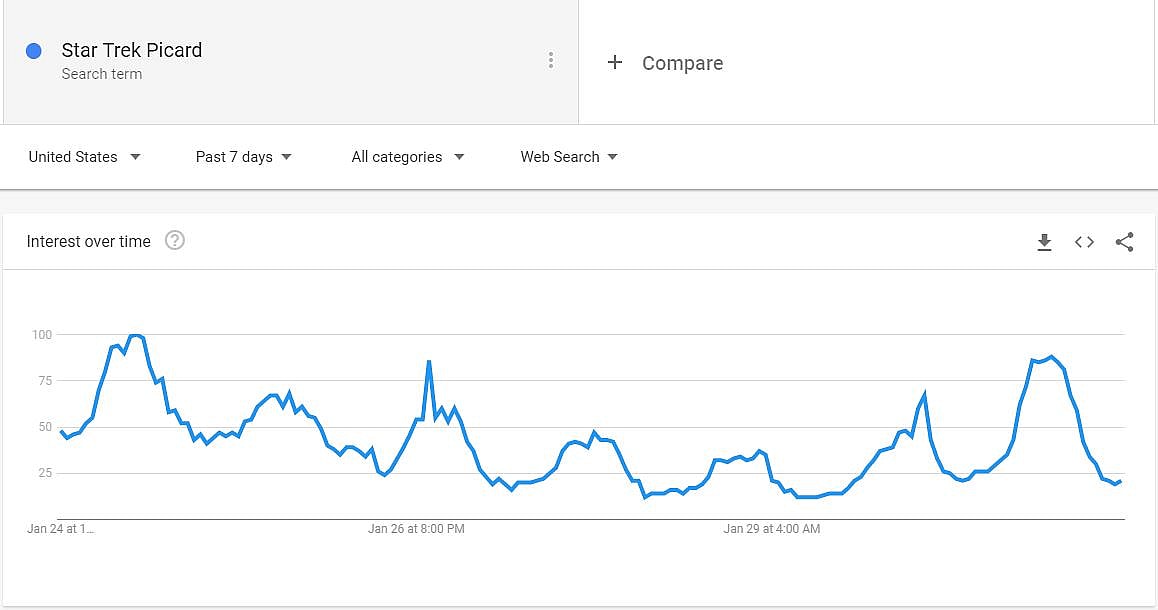Viewport: 1158px width, 610px height.
Task: Click the three-dot menu on search term
Action: pyautogui.click(x=550, y=61)
